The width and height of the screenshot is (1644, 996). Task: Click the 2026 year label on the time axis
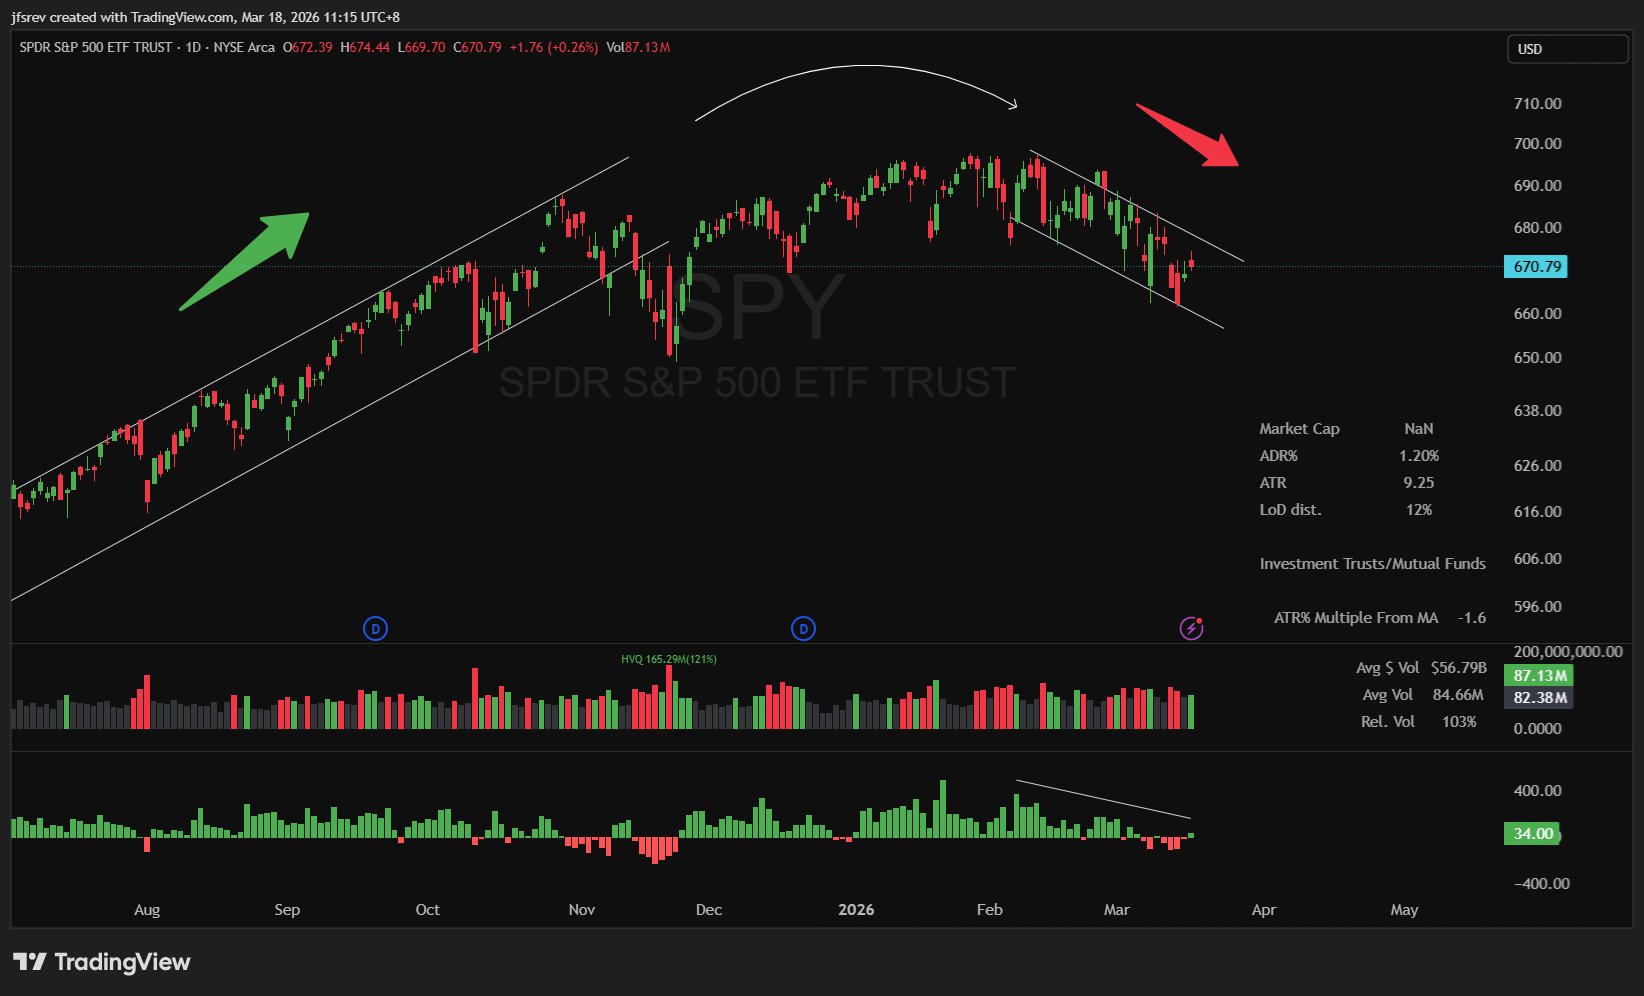coord(856,910)
